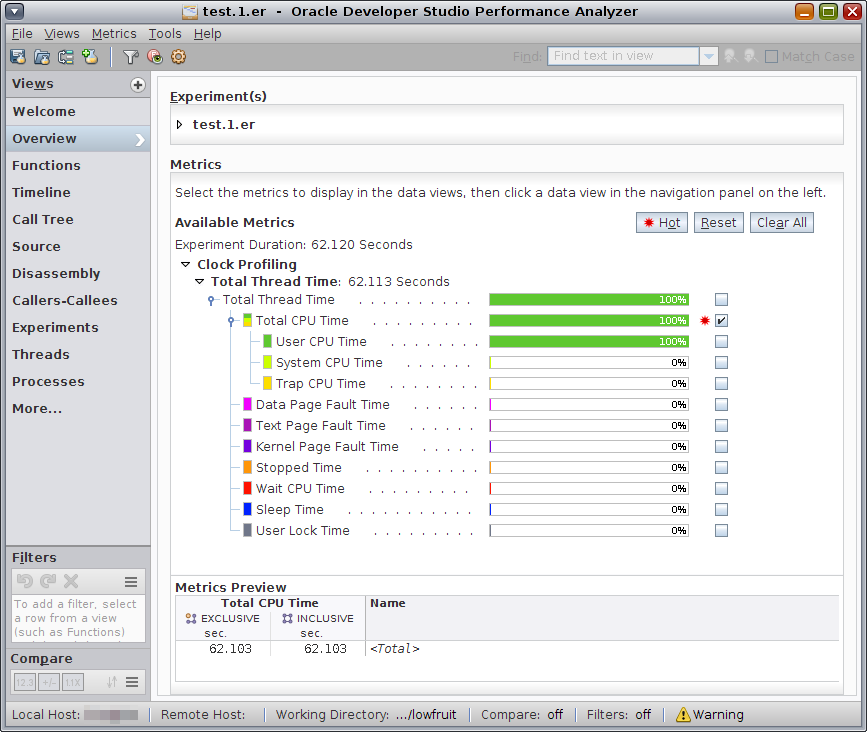The image size is (867, 732).
Task: Click the Aggregate Experiments flask-plus icon
Action: click(x=90, y=56)
